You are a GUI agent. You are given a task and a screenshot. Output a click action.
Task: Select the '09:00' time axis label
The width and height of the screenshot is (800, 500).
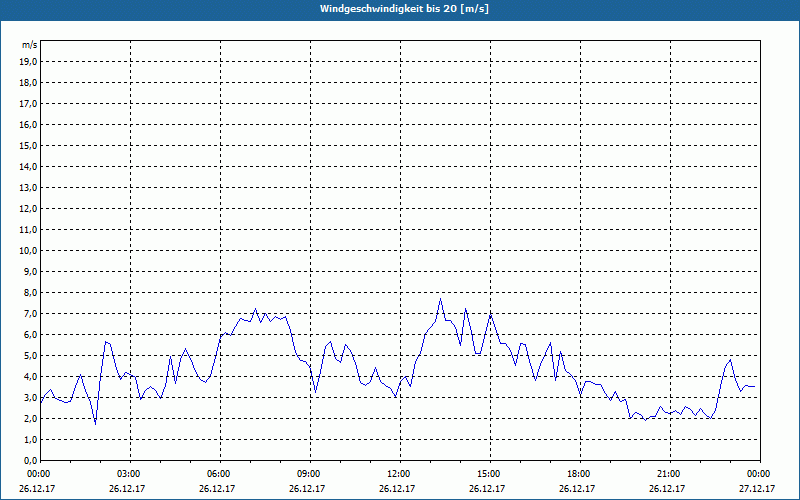[x=310, y=474]
